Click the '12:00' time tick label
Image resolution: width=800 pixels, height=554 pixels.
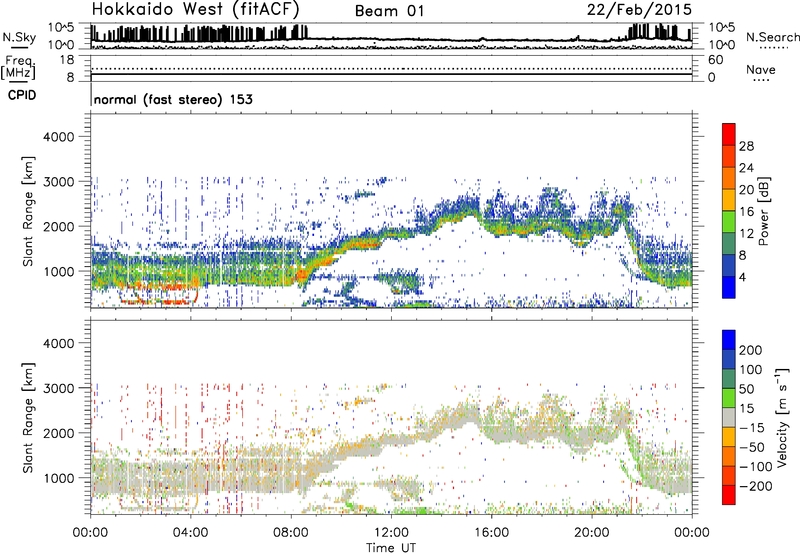pos(391,533)
